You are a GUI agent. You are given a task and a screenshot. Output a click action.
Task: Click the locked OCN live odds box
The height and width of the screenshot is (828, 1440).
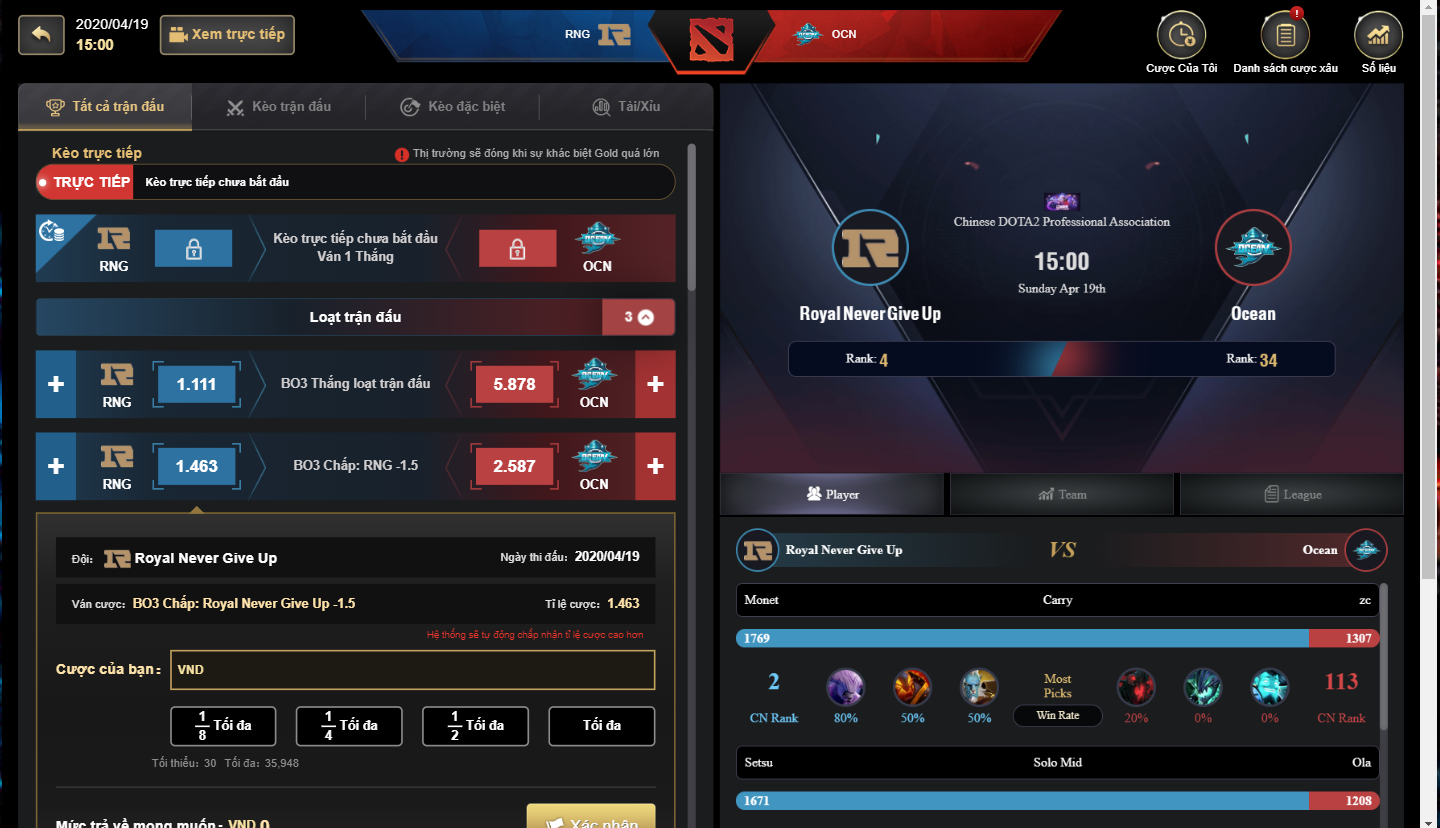pos(517,248)
